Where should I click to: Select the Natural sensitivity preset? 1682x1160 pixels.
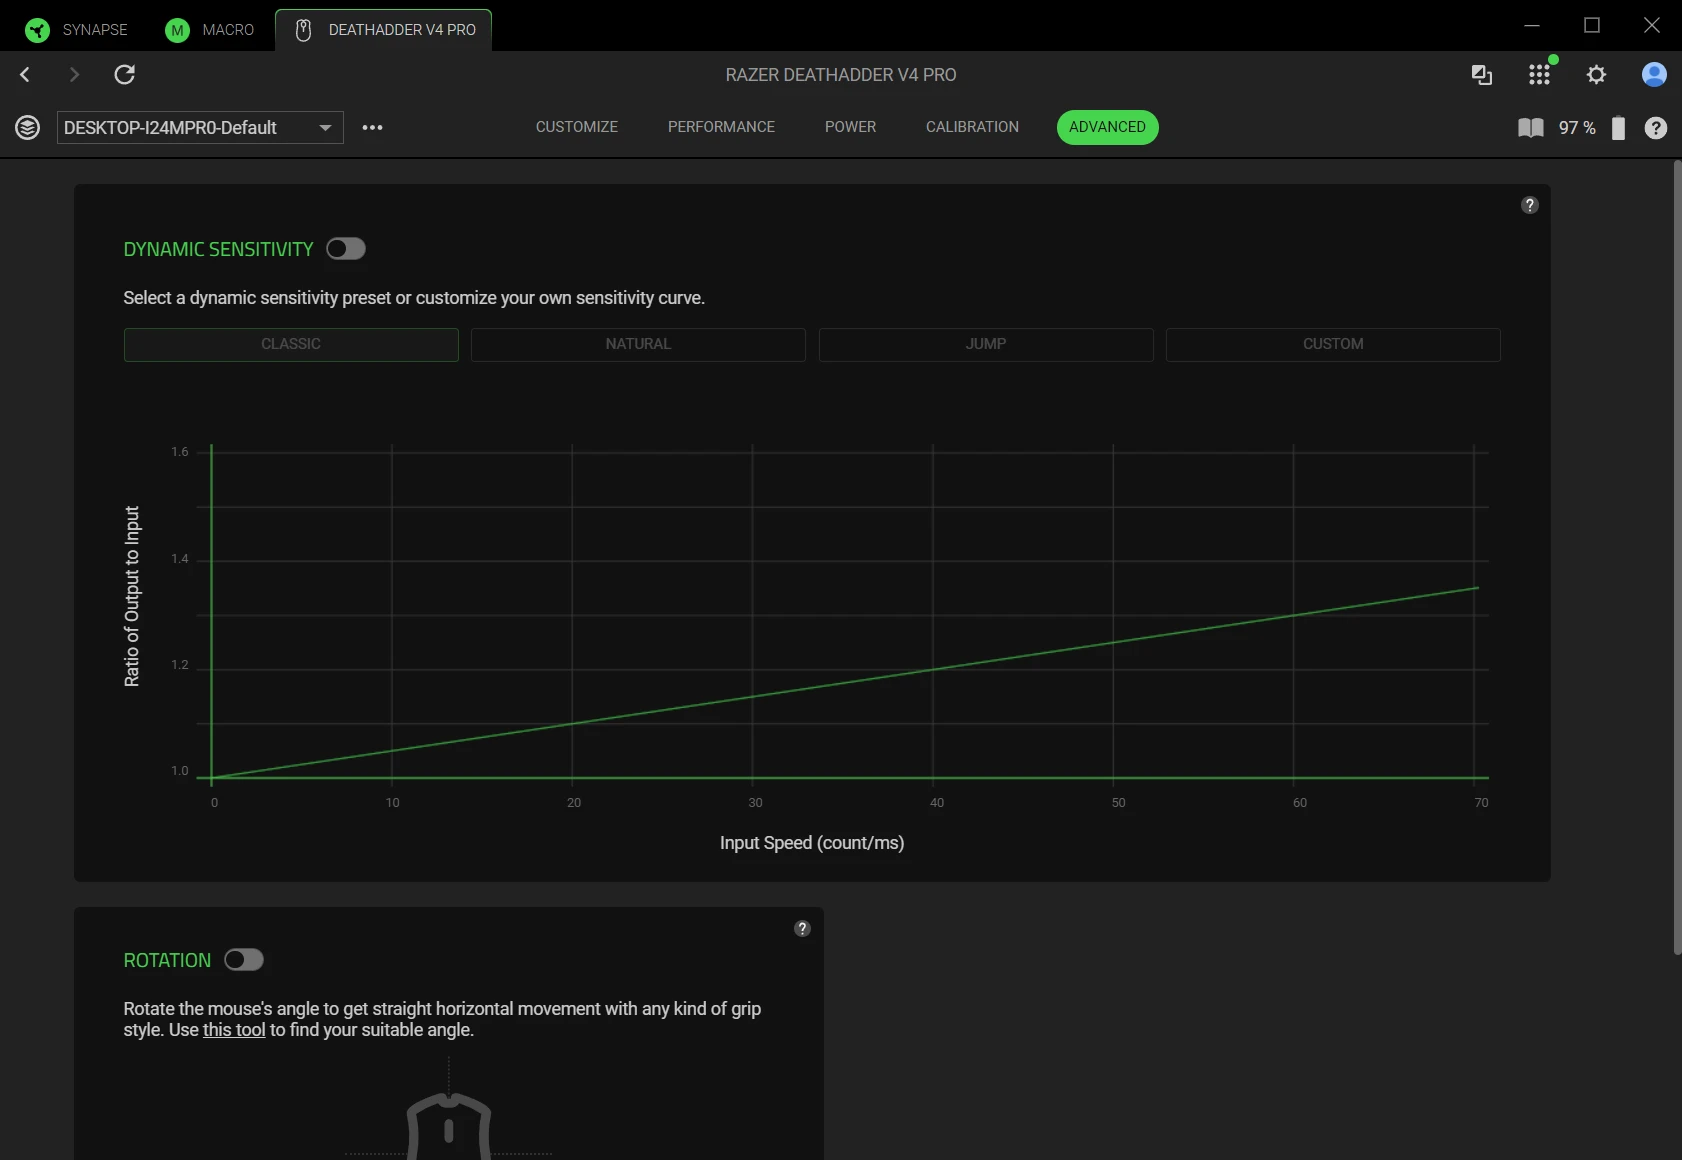tap(638, 344)
